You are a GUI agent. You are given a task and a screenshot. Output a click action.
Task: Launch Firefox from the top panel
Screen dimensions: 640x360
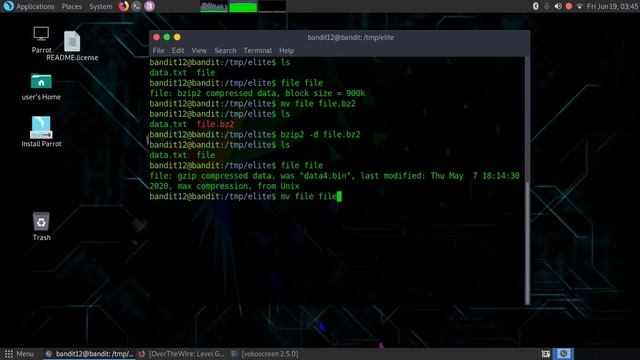pos(124,6)
